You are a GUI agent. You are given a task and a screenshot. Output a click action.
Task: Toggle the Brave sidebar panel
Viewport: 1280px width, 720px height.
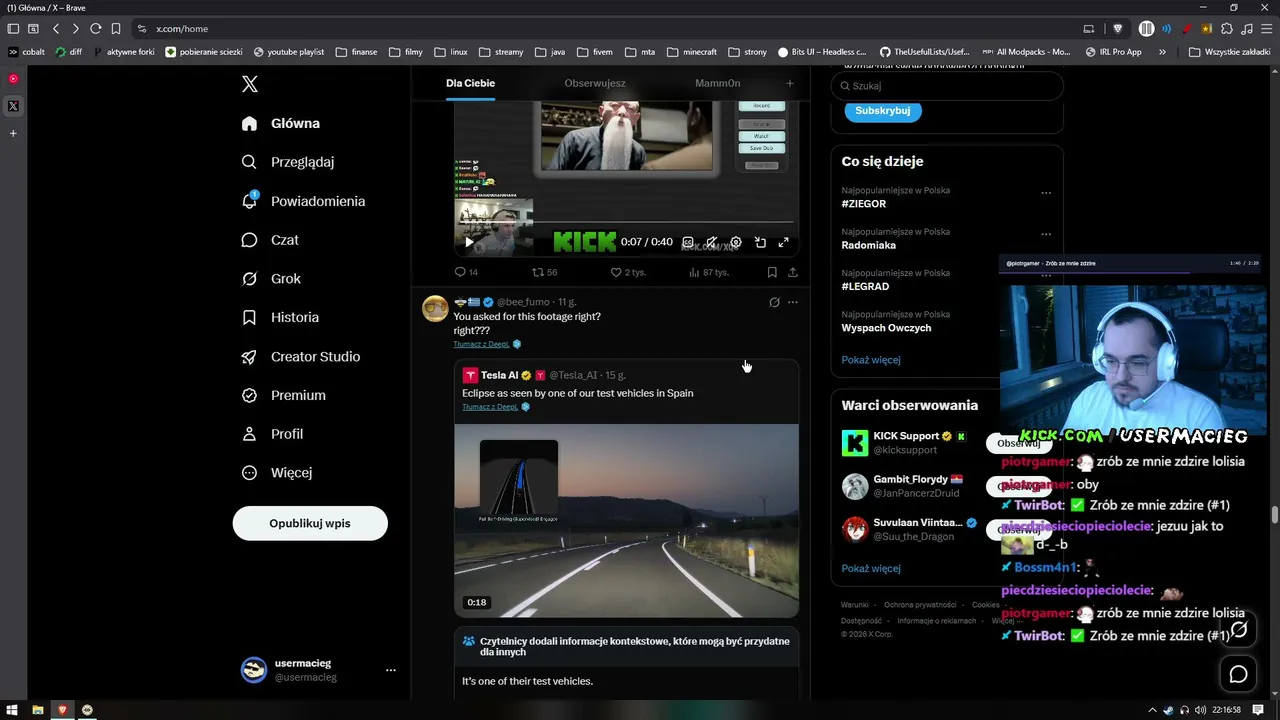pos(13,29)
